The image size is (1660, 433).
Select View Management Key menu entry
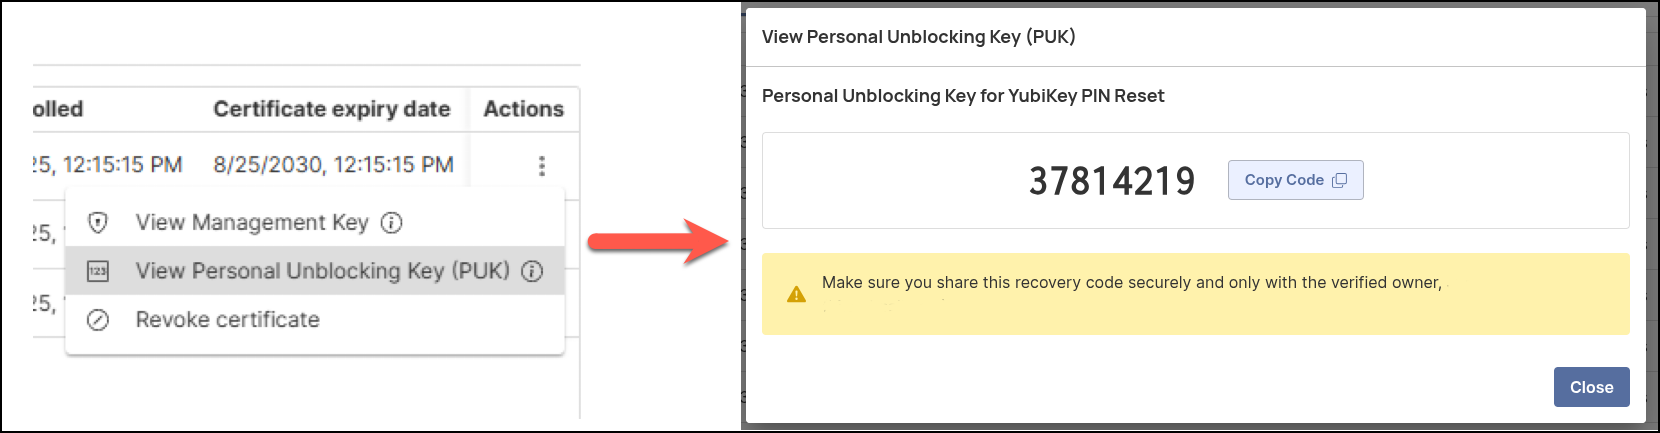click(252, 223)
